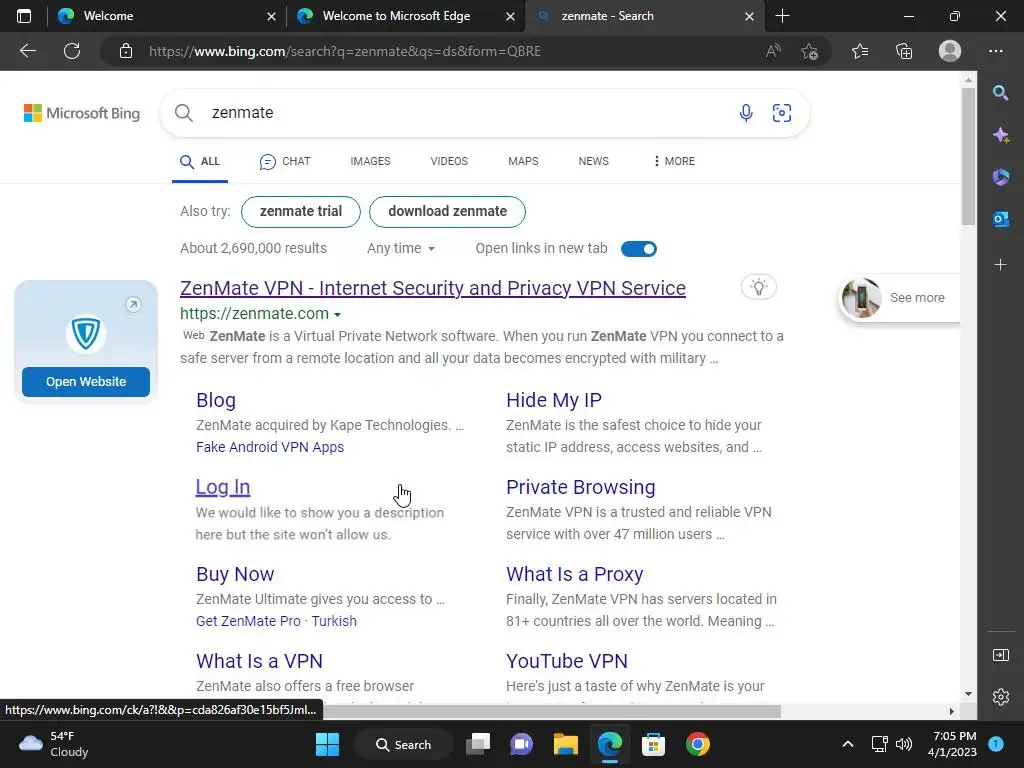Click the horizontal page scrollbar thumb
The height and width of the screenshot is (768, 1024).
coord(552,711)
